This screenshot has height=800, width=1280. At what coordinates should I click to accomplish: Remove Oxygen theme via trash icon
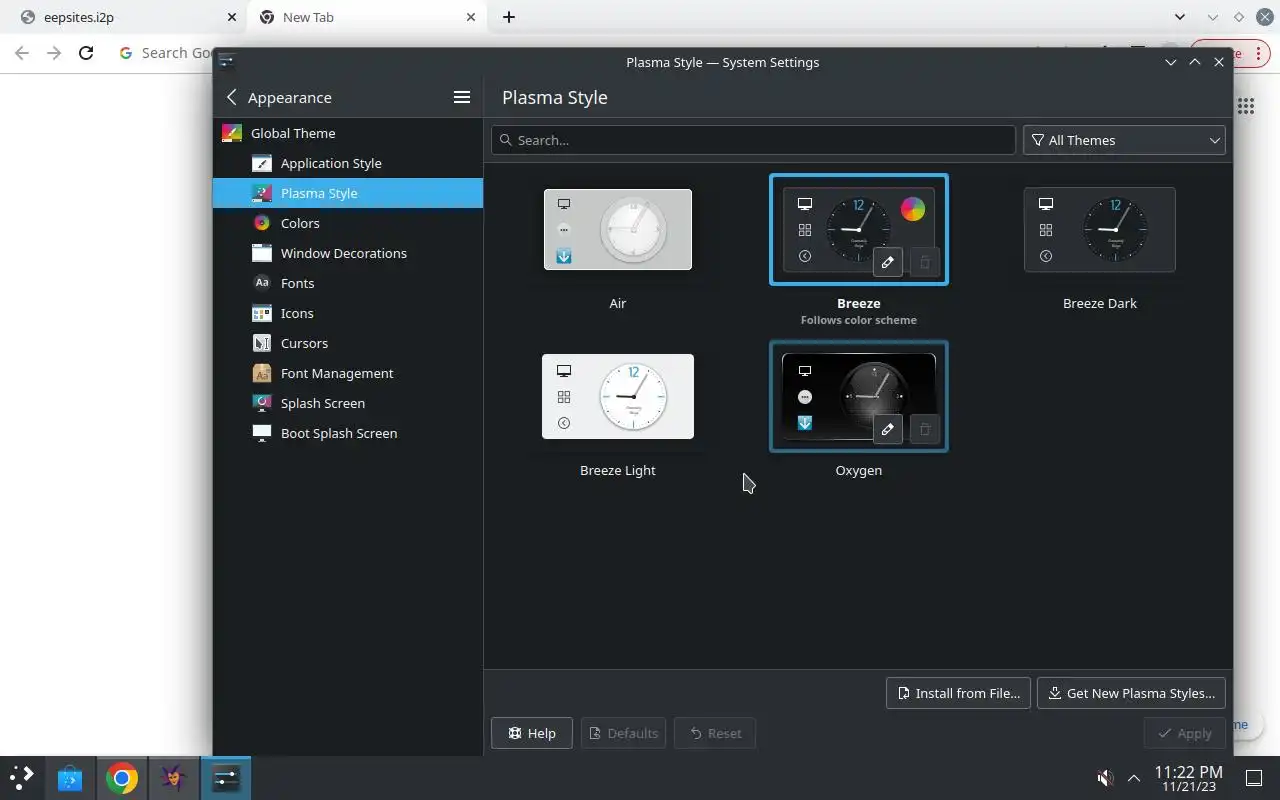[925, 429]
